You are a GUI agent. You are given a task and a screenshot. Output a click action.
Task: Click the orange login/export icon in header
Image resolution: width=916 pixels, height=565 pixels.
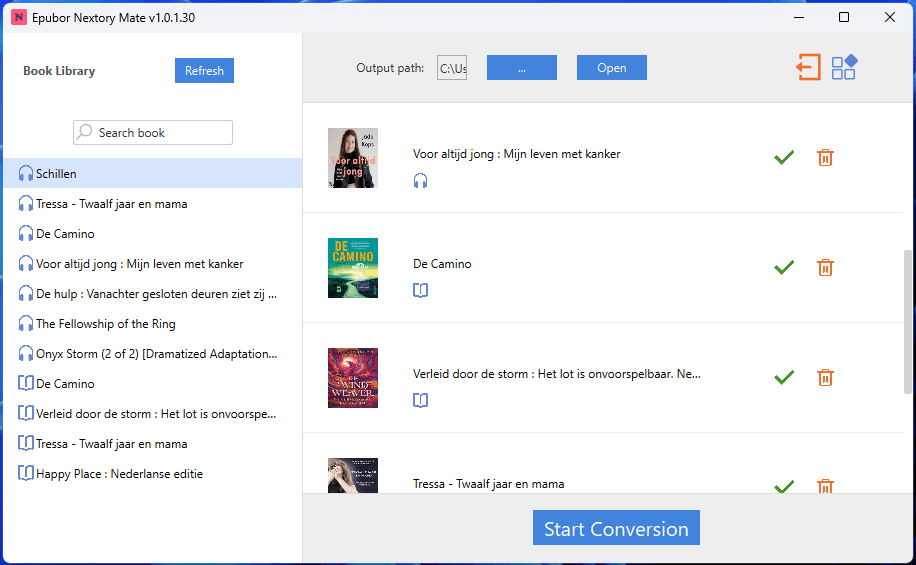(x=808, y=67)
